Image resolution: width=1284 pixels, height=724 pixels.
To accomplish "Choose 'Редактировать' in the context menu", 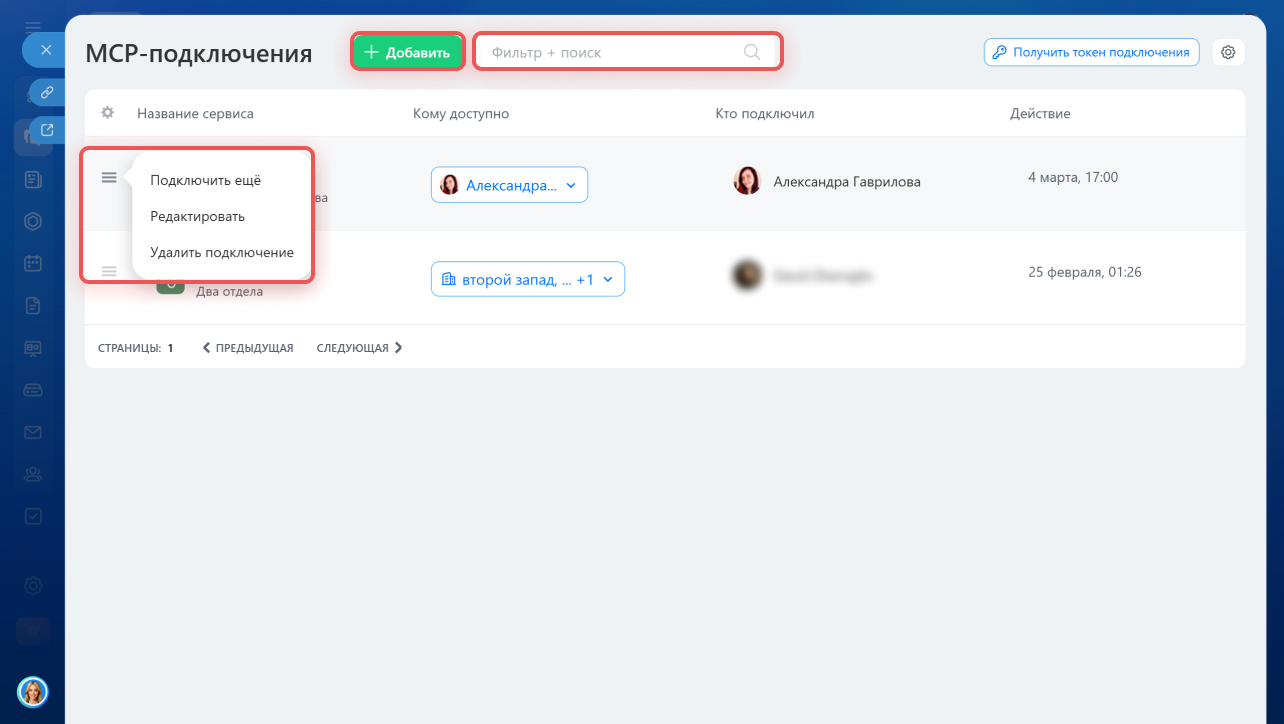I will click(x=197, y=216).
